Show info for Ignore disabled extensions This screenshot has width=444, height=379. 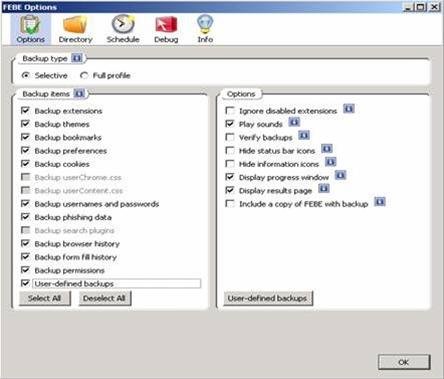click(x=349, y=109)
